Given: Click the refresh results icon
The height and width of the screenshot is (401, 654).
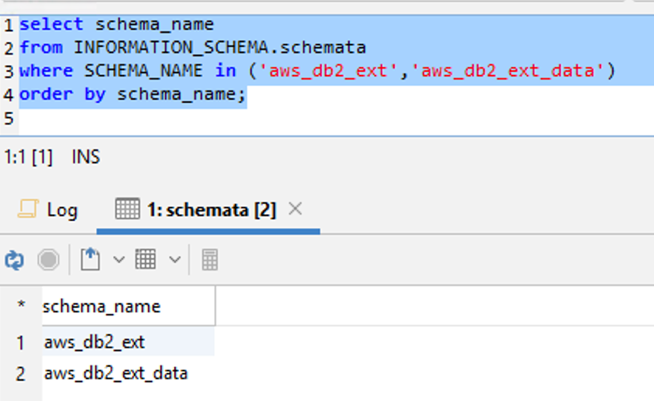Looking at the screenshot, I should [14, 260].
